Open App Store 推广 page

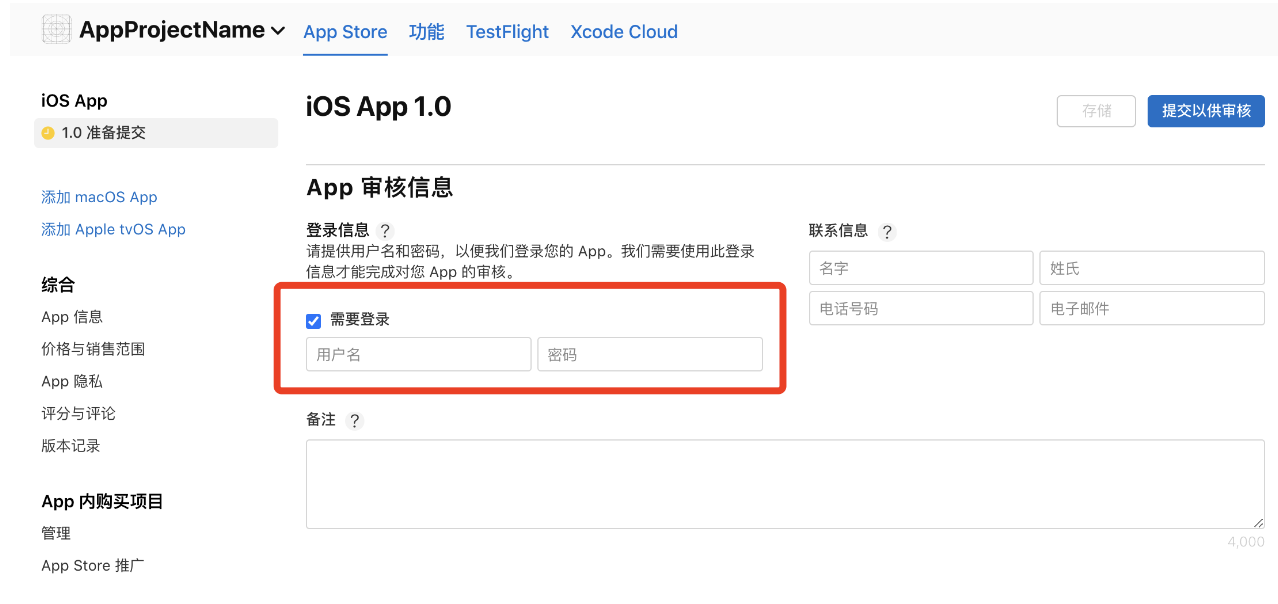pyautogui.click(x=93, y=565)
